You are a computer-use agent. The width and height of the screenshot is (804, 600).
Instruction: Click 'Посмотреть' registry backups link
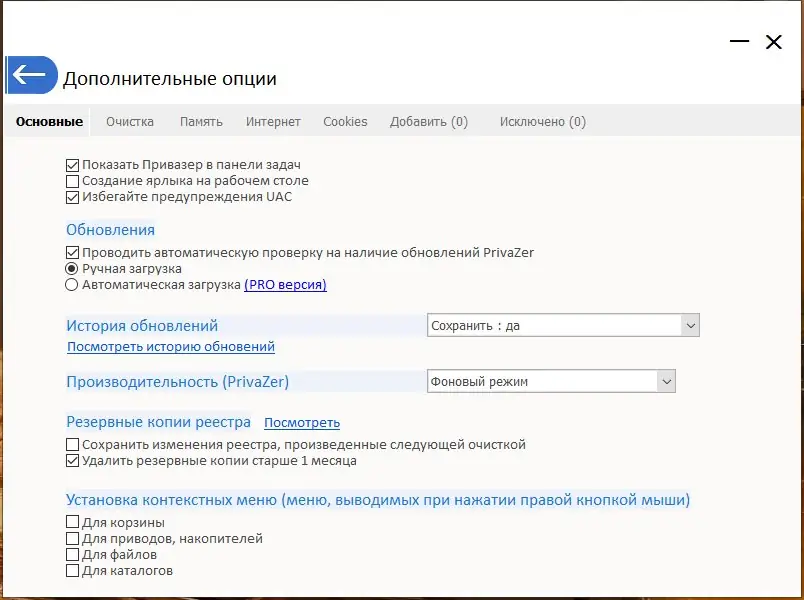[x=302, y=423]
